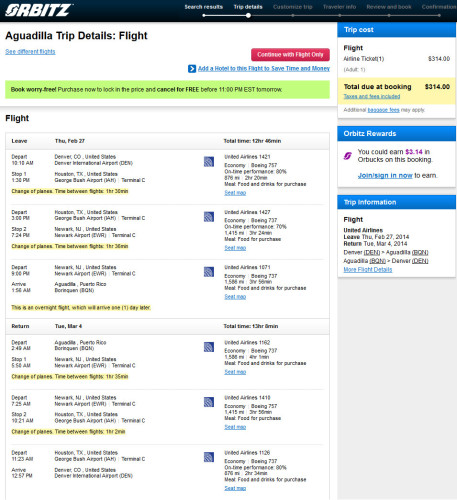Click United Airlines logo for flight 1071
This screenshot has width=457, height=500.
(x=209, y=272)
